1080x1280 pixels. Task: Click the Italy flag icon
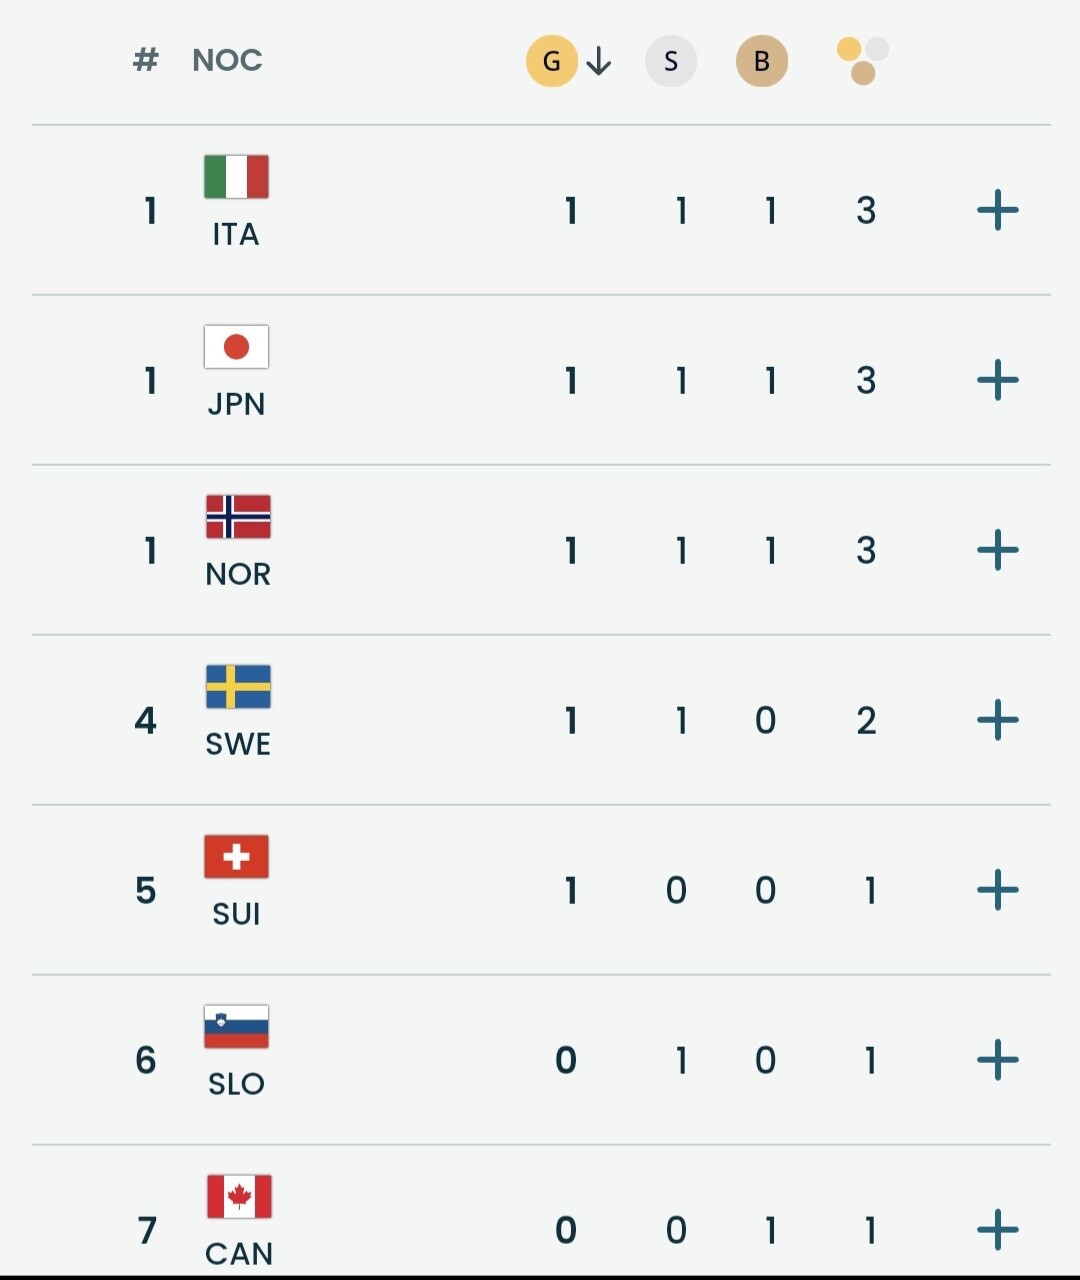pos(236,177)
